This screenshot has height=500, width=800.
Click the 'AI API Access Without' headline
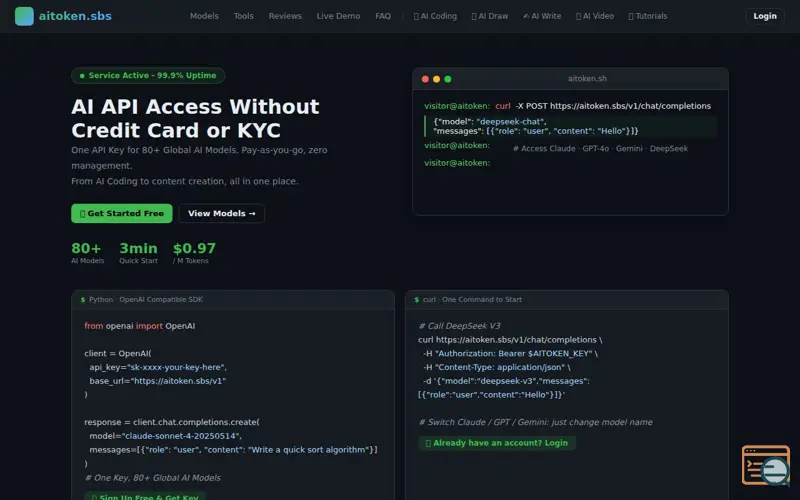[x=195, y=107]
